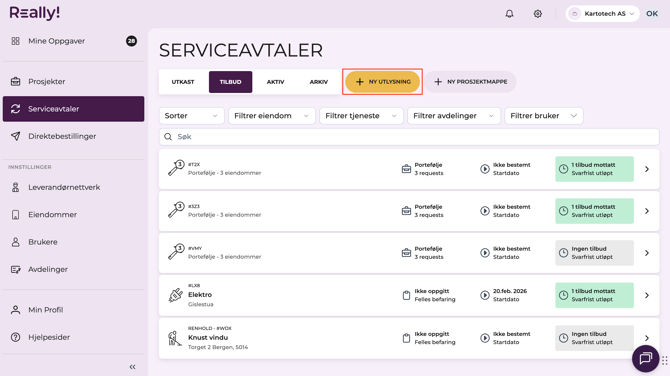Open the Filtrer tjeneste dropdown
This screenshot has height=376, width=670.
point(361,116)
